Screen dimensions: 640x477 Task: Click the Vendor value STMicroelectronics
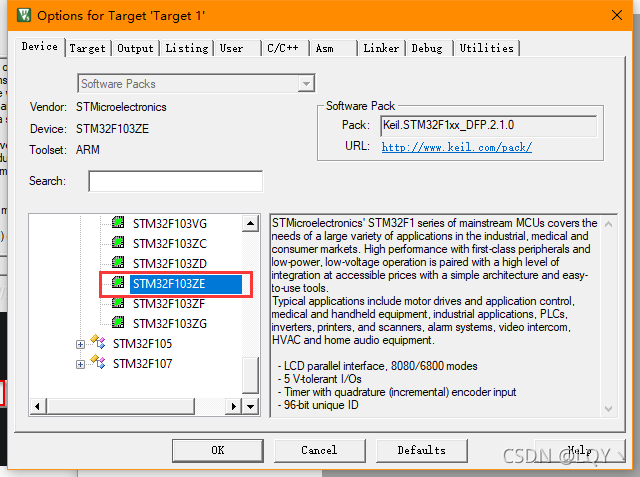click(121, 107)
